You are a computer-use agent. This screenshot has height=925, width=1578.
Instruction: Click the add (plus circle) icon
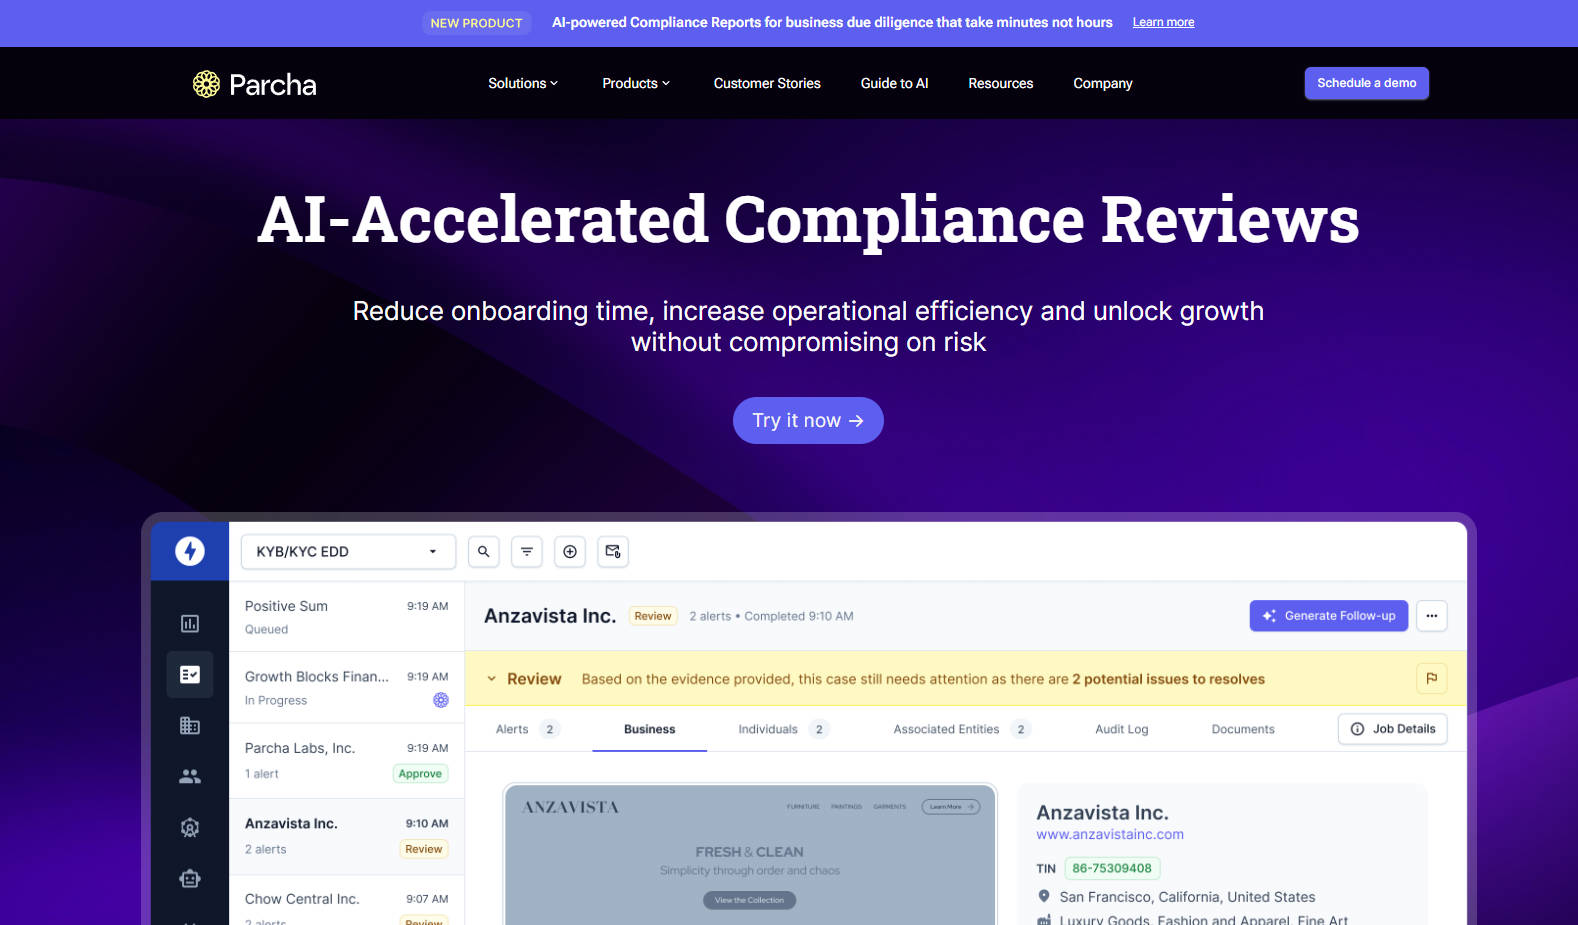click(570, 552)
